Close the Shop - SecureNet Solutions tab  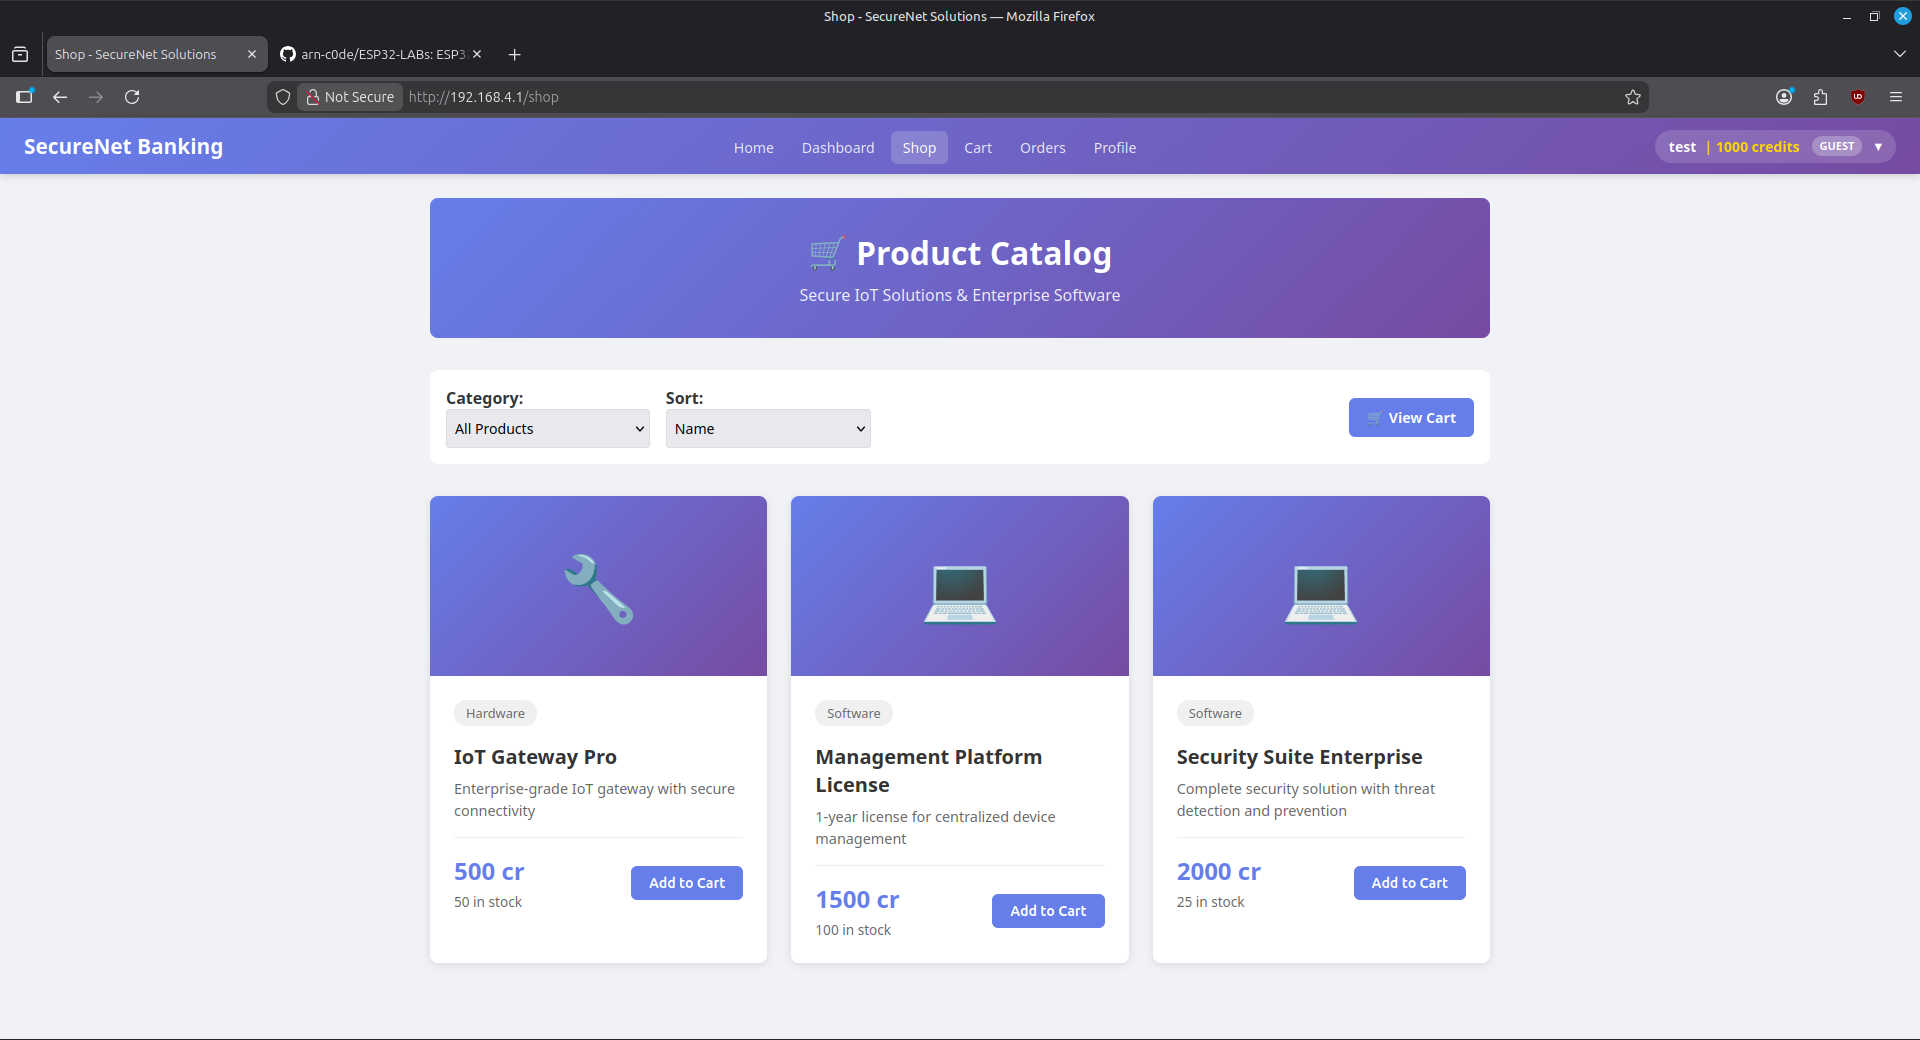pyautogui.click(x=252, y=54)
